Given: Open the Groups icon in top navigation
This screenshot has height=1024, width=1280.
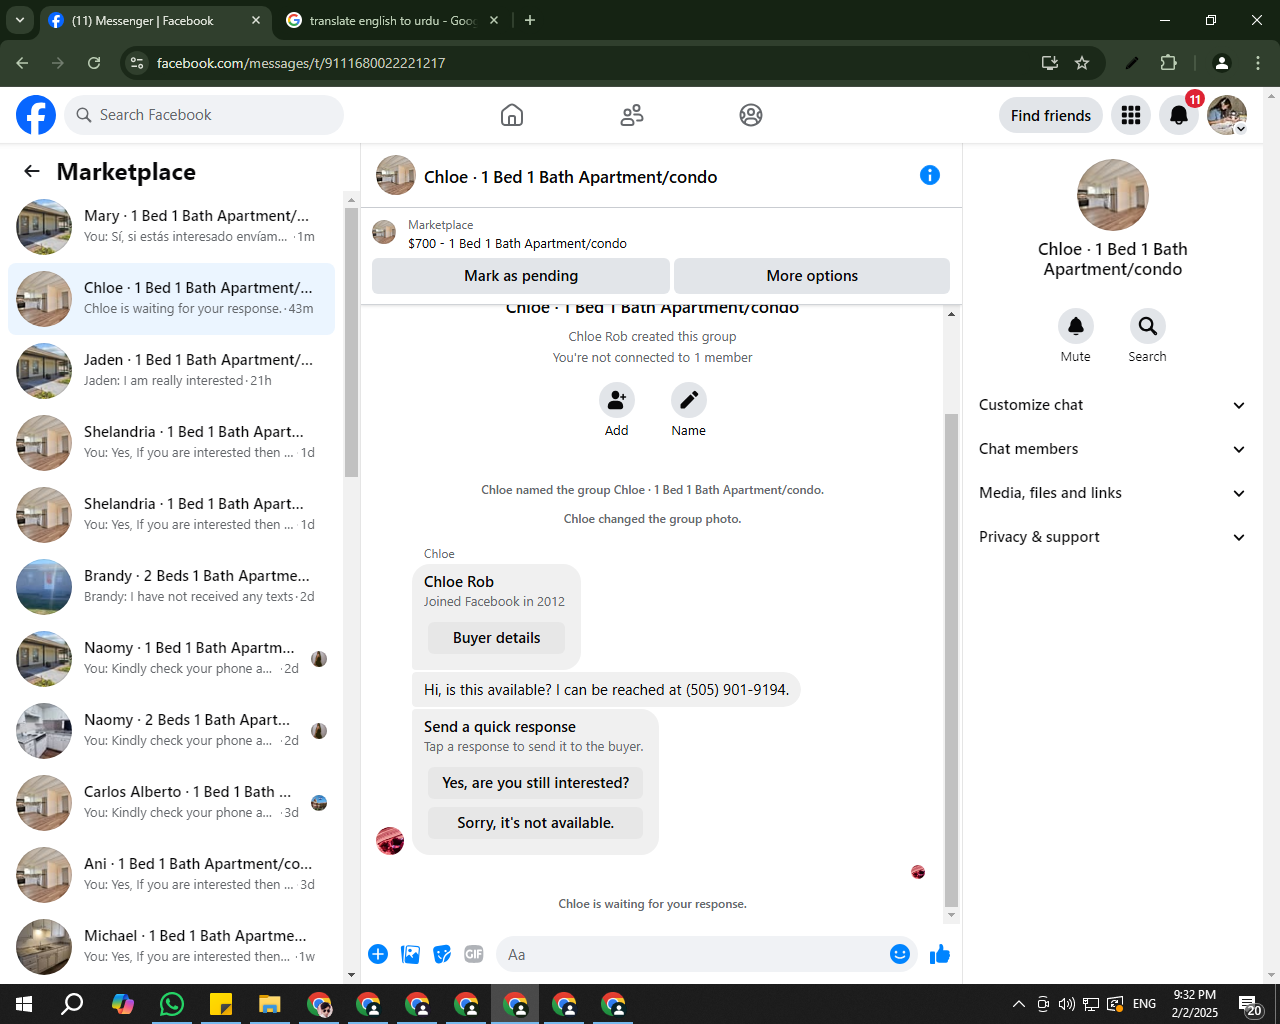Looking at the screenshot, I should pyautogui.click(x=751, y=115).
